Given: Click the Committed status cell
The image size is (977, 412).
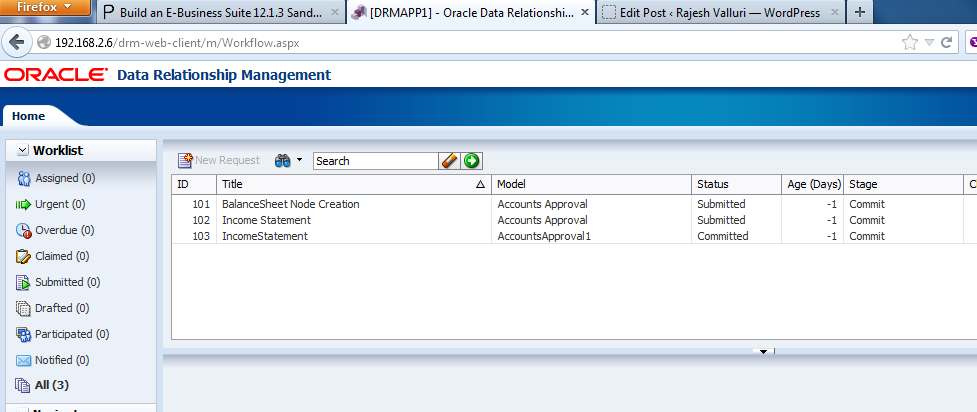Looking at the screenshot, I should 723,236.
